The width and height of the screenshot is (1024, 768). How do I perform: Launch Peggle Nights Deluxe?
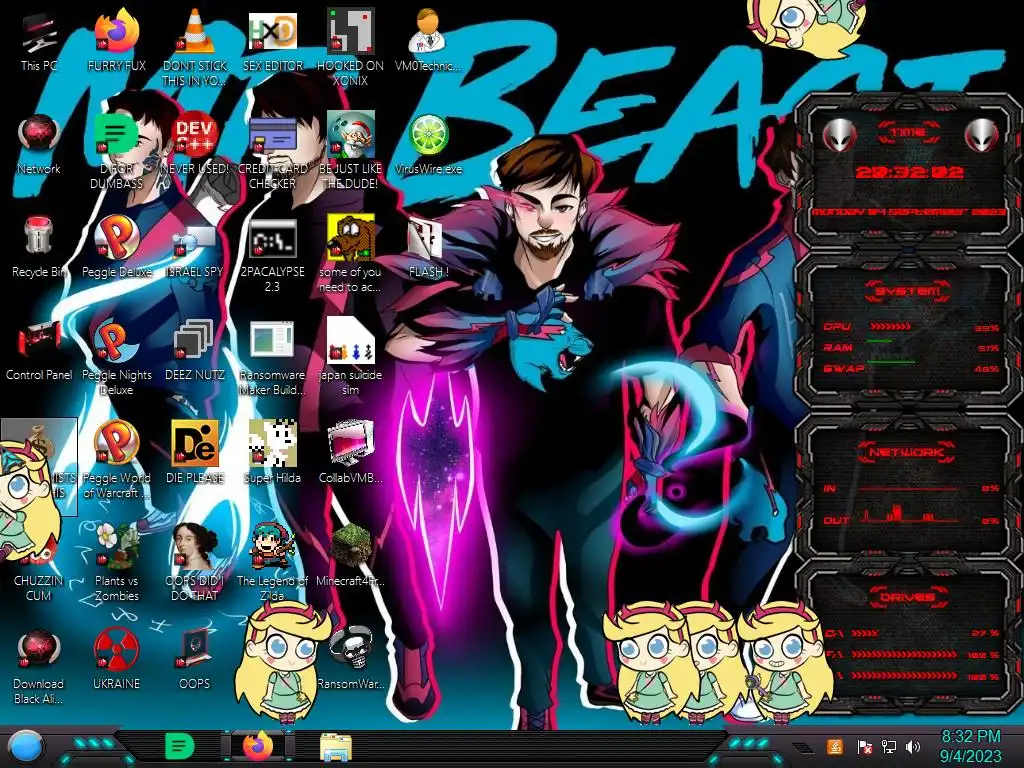116,357
